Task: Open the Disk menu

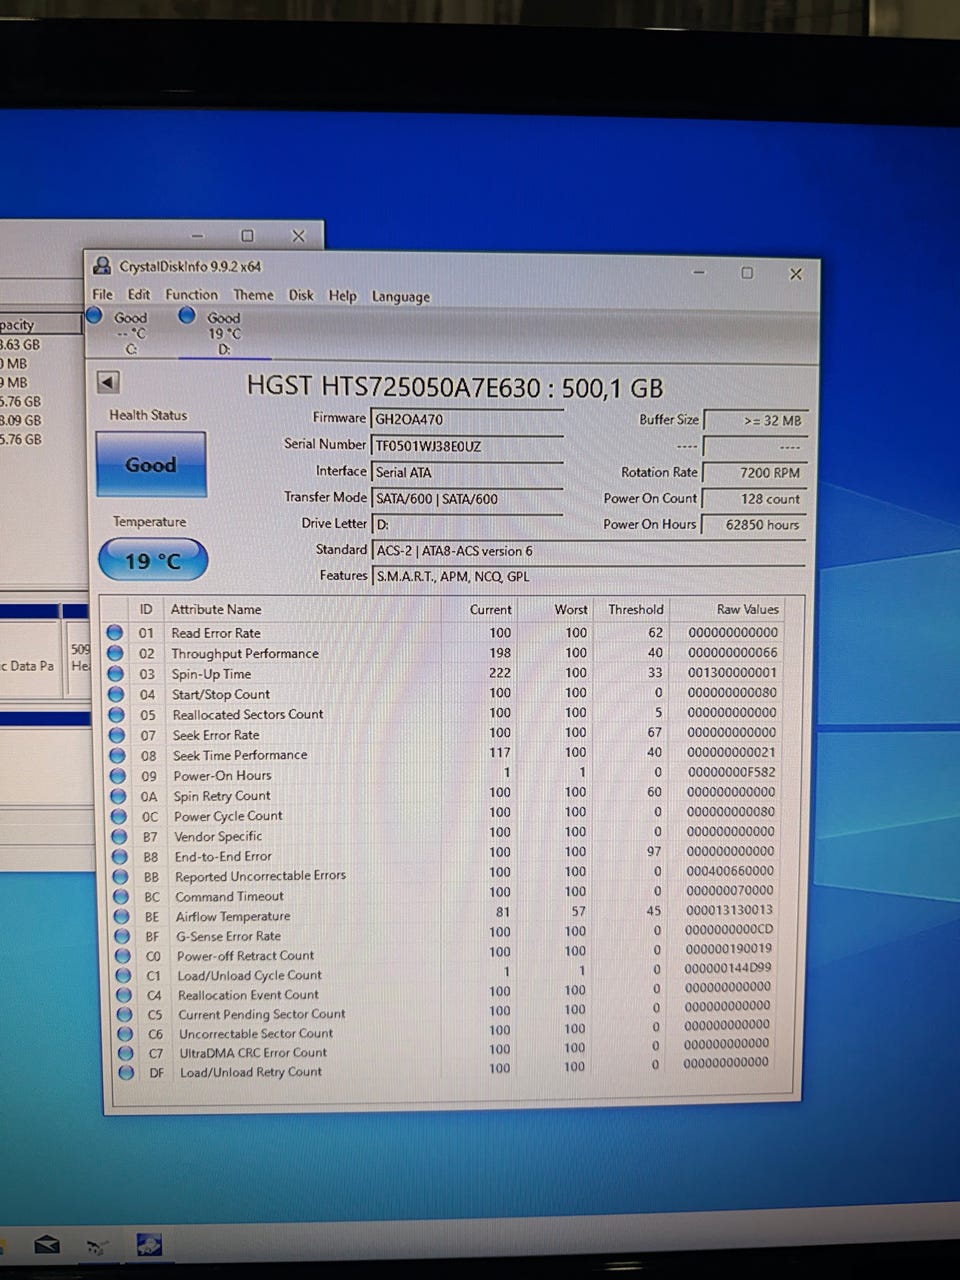Action: (x=301, y=295)
